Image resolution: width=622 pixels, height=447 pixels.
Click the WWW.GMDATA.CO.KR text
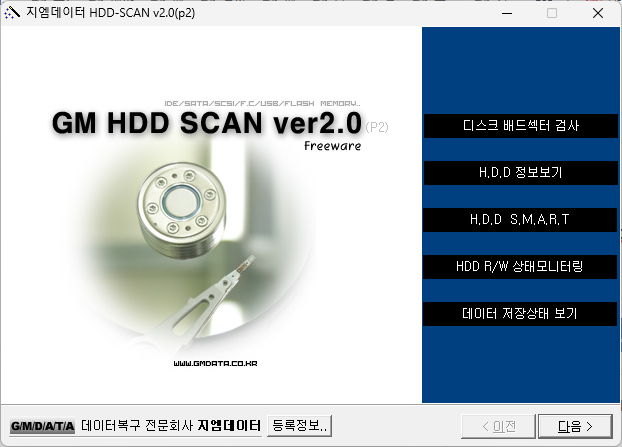[x=215, y=363]
